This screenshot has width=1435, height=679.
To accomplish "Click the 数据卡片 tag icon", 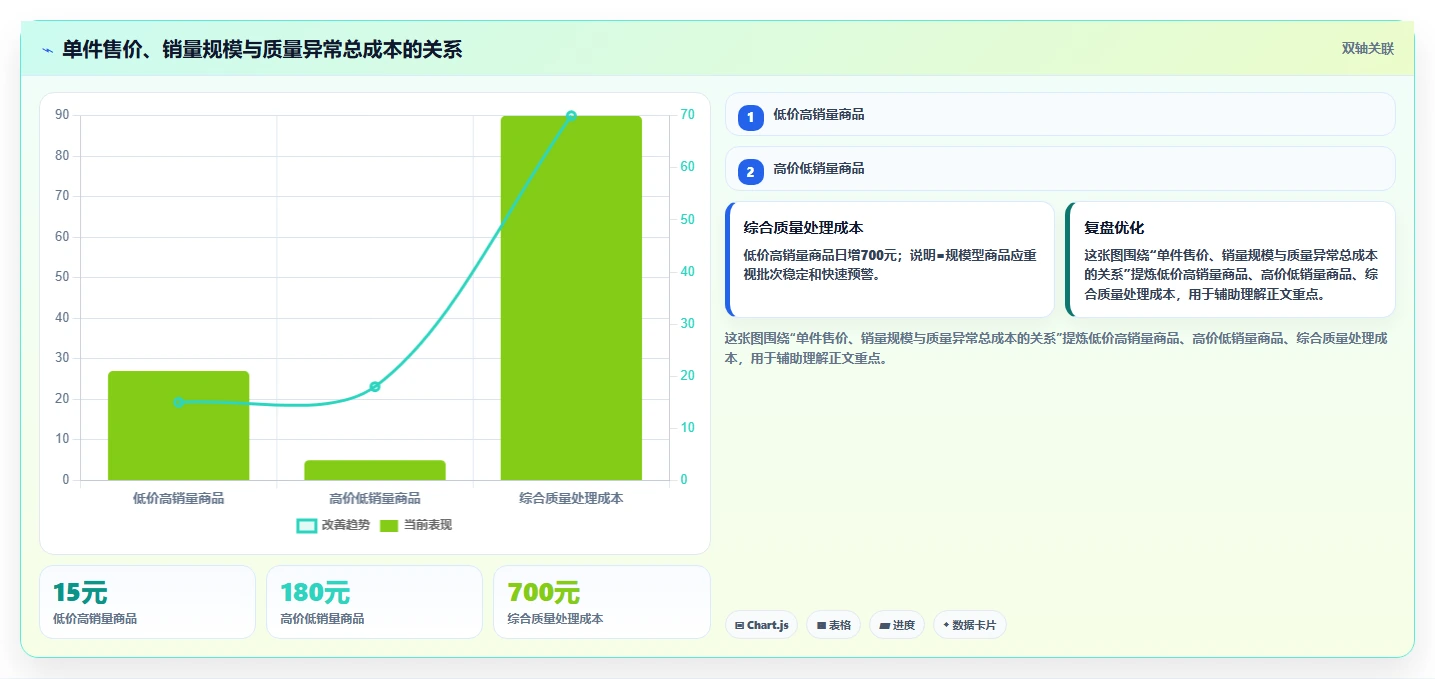I will (946, 625).
